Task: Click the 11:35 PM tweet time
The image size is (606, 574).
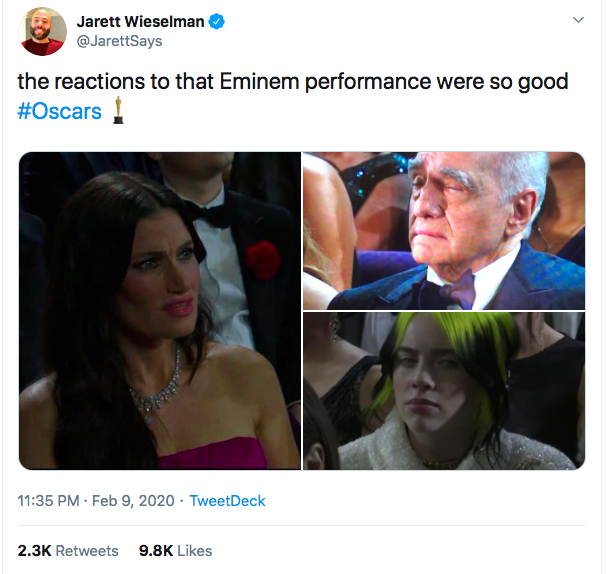Action: point(49,500)
